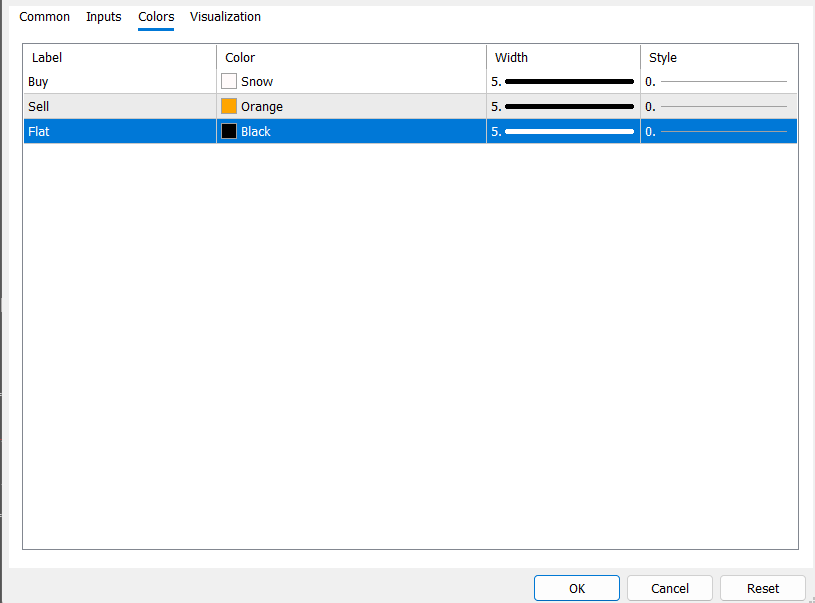
Task: Open the Flat line width selector
Action: pos(563,132)
